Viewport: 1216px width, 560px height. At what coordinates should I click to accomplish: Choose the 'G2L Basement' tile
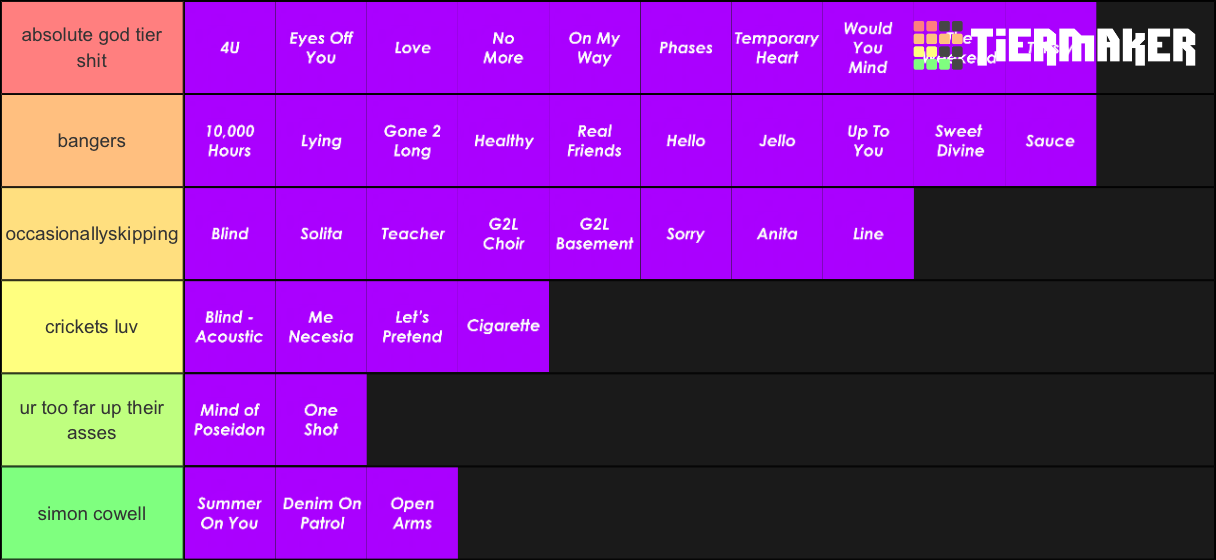tap(595, 234)
